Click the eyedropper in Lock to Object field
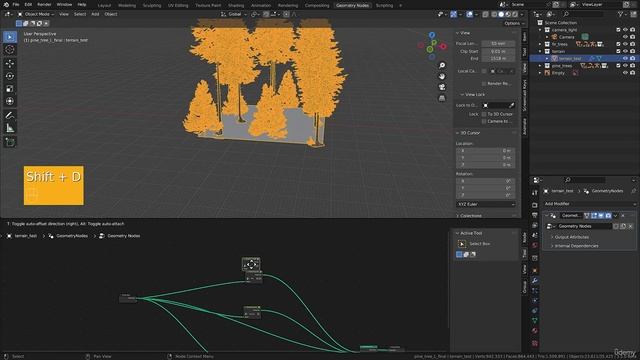 click(x=511, y=105)
